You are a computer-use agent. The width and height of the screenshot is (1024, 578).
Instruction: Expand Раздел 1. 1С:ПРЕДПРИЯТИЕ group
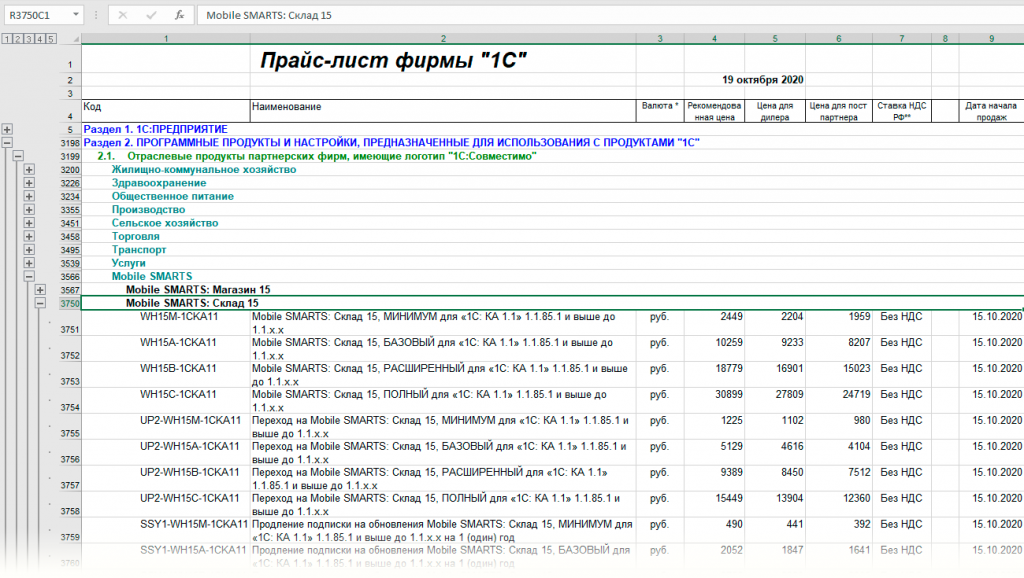7,129
